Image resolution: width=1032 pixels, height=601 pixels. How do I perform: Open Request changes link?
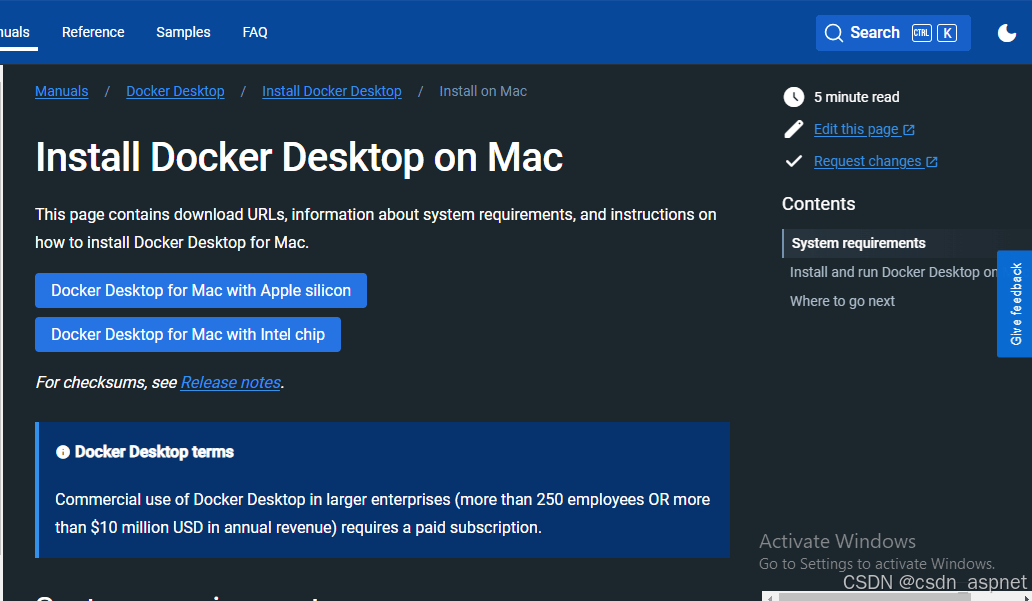(x=867, y=161)
